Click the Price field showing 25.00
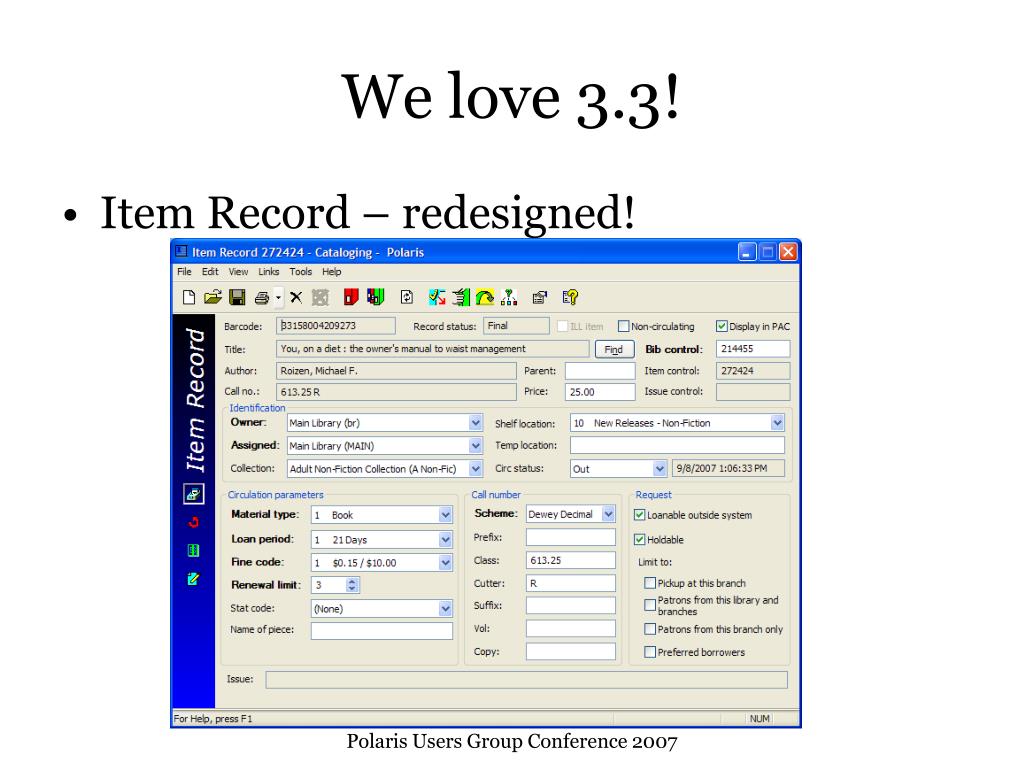The image size is (1024, 768). pyautogui.click(x=600, y=392)
